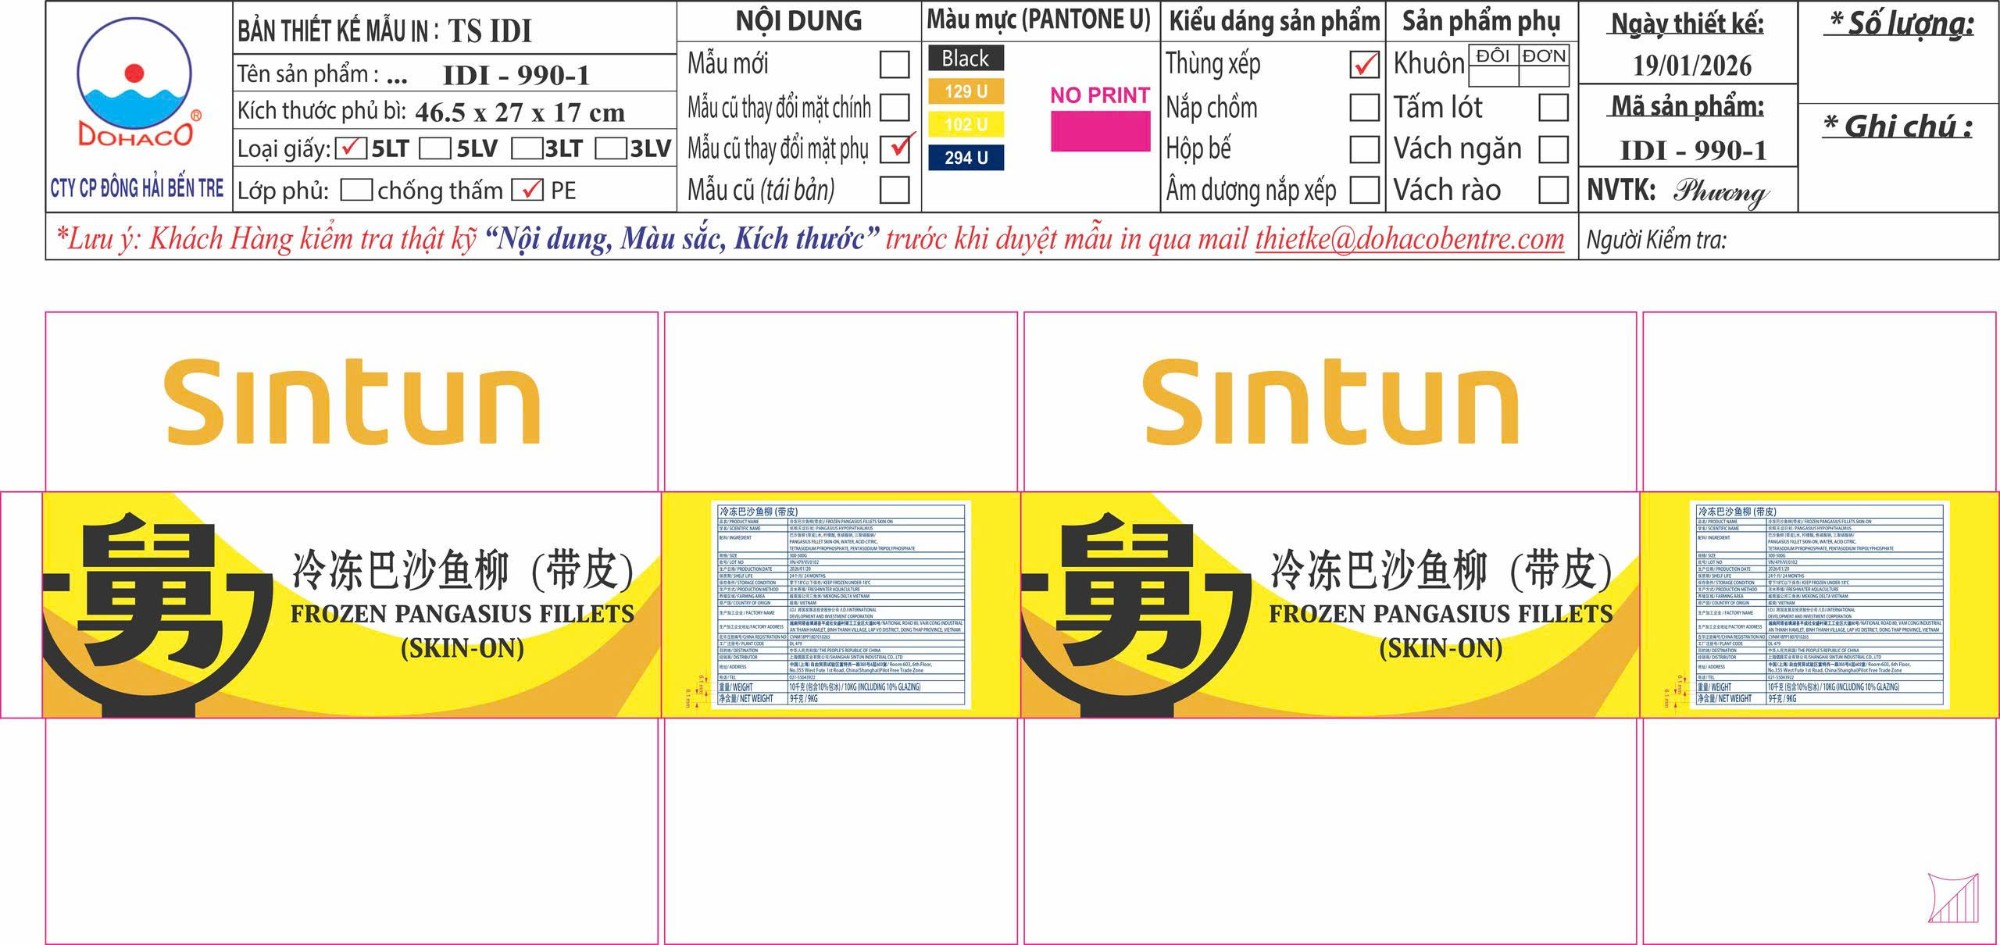Open the thietke@dohacobentre.com email link
This screenshot has height=945, width=2000.
(1409, 239)
